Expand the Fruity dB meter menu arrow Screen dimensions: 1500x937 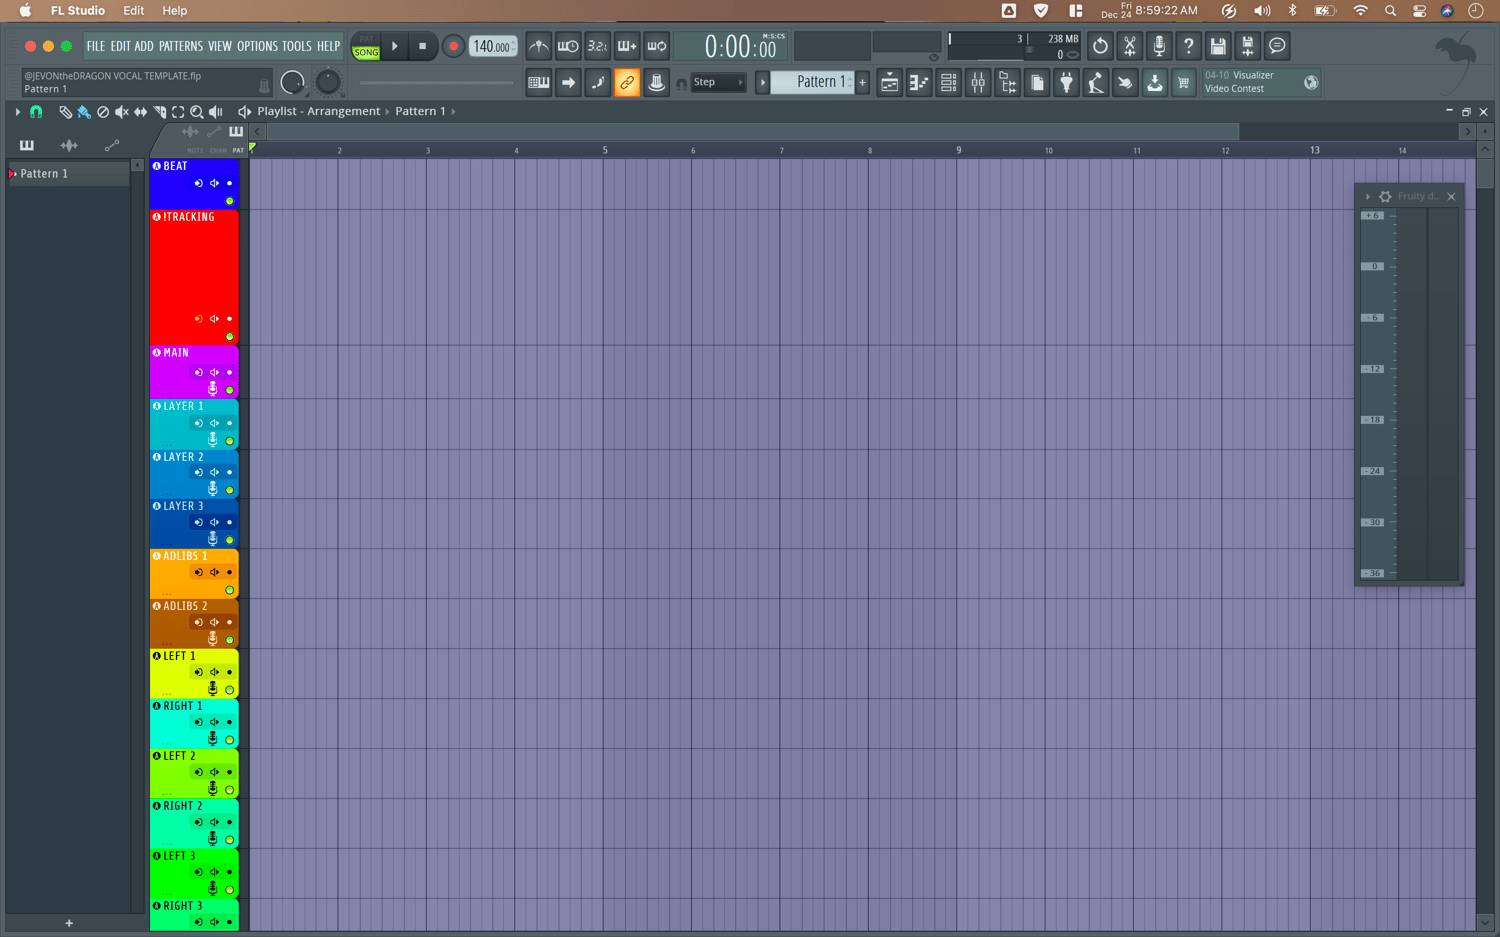point(1368,197)
